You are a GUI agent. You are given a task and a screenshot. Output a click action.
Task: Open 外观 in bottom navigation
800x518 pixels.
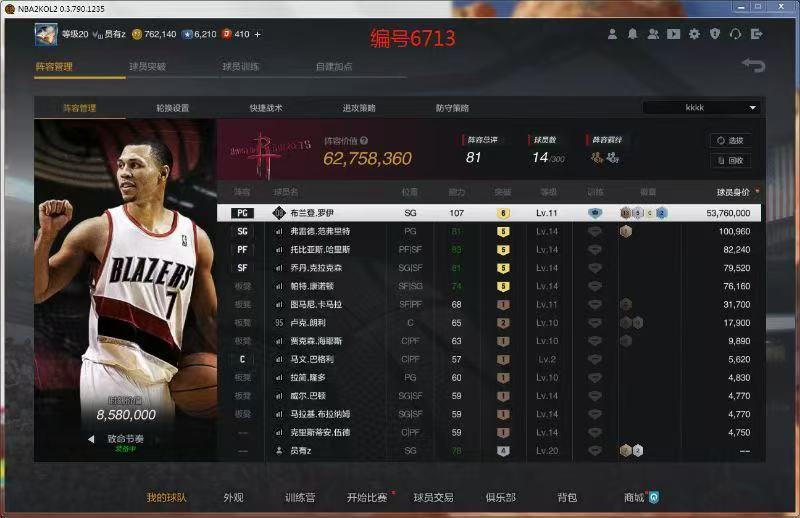(233, 497)
